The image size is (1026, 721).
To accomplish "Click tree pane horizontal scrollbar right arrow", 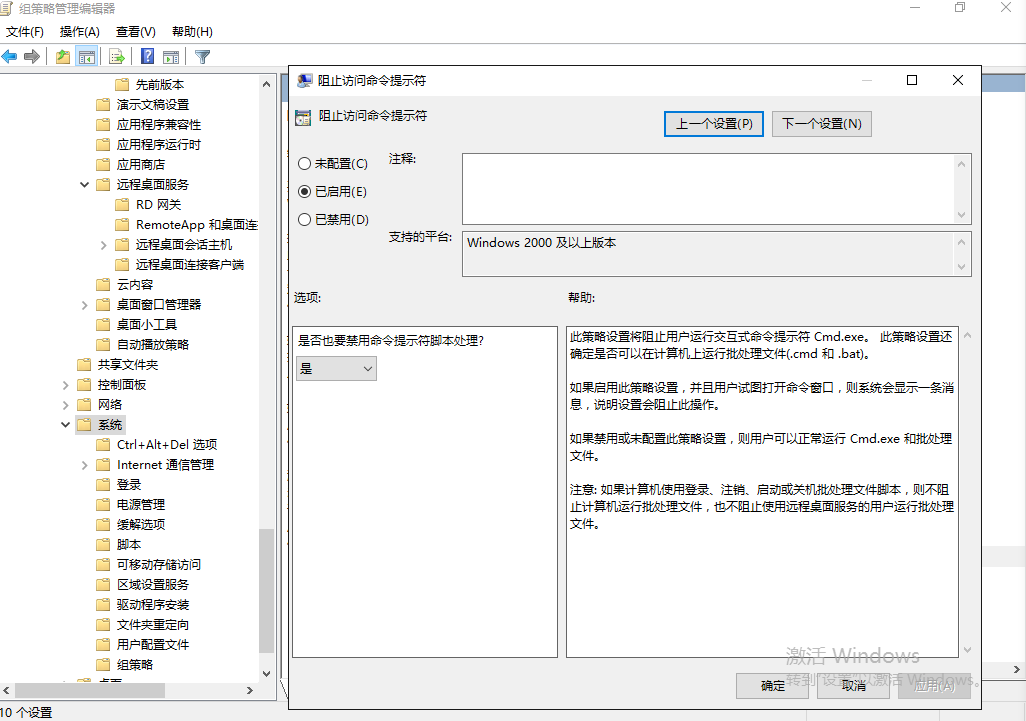I will (249, 690).
